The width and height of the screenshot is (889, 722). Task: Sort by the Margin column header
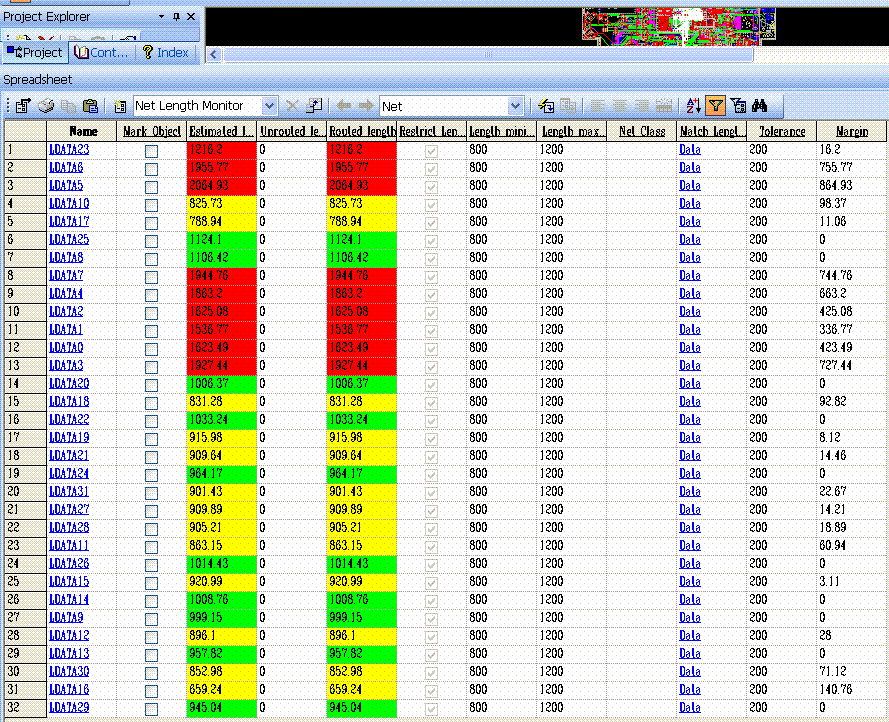pos(851,131)
